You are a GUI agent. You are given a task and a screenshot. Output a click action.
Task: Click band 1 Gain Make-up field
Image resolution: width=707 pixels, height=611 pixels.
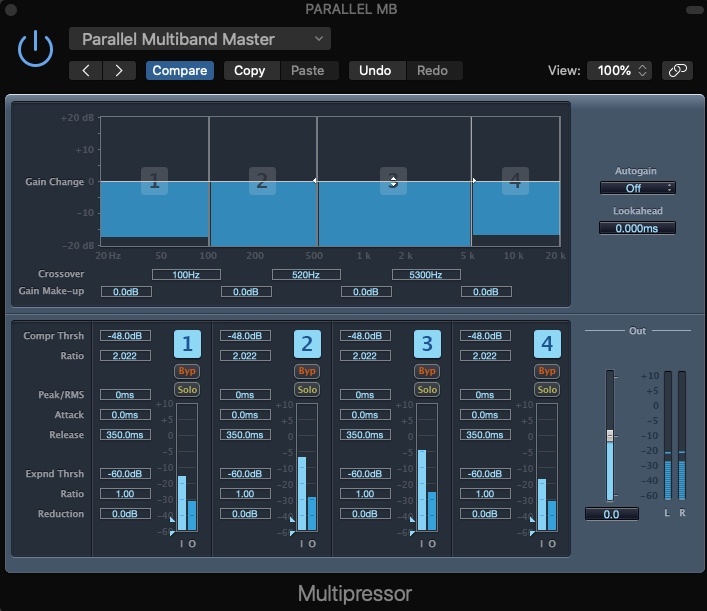(x=126, y=292)
